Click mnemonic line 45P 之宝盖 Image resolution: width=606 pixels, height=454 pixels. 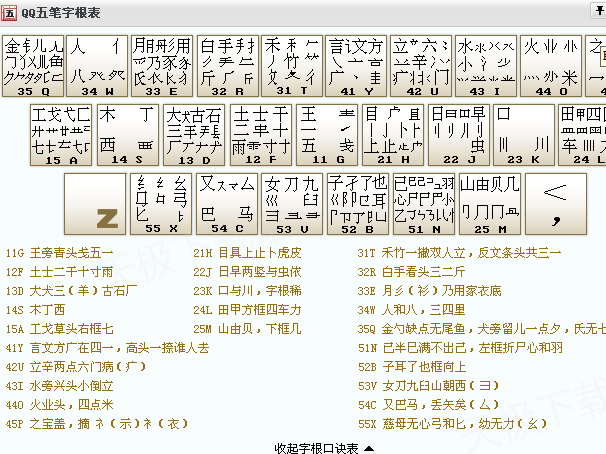97,424
